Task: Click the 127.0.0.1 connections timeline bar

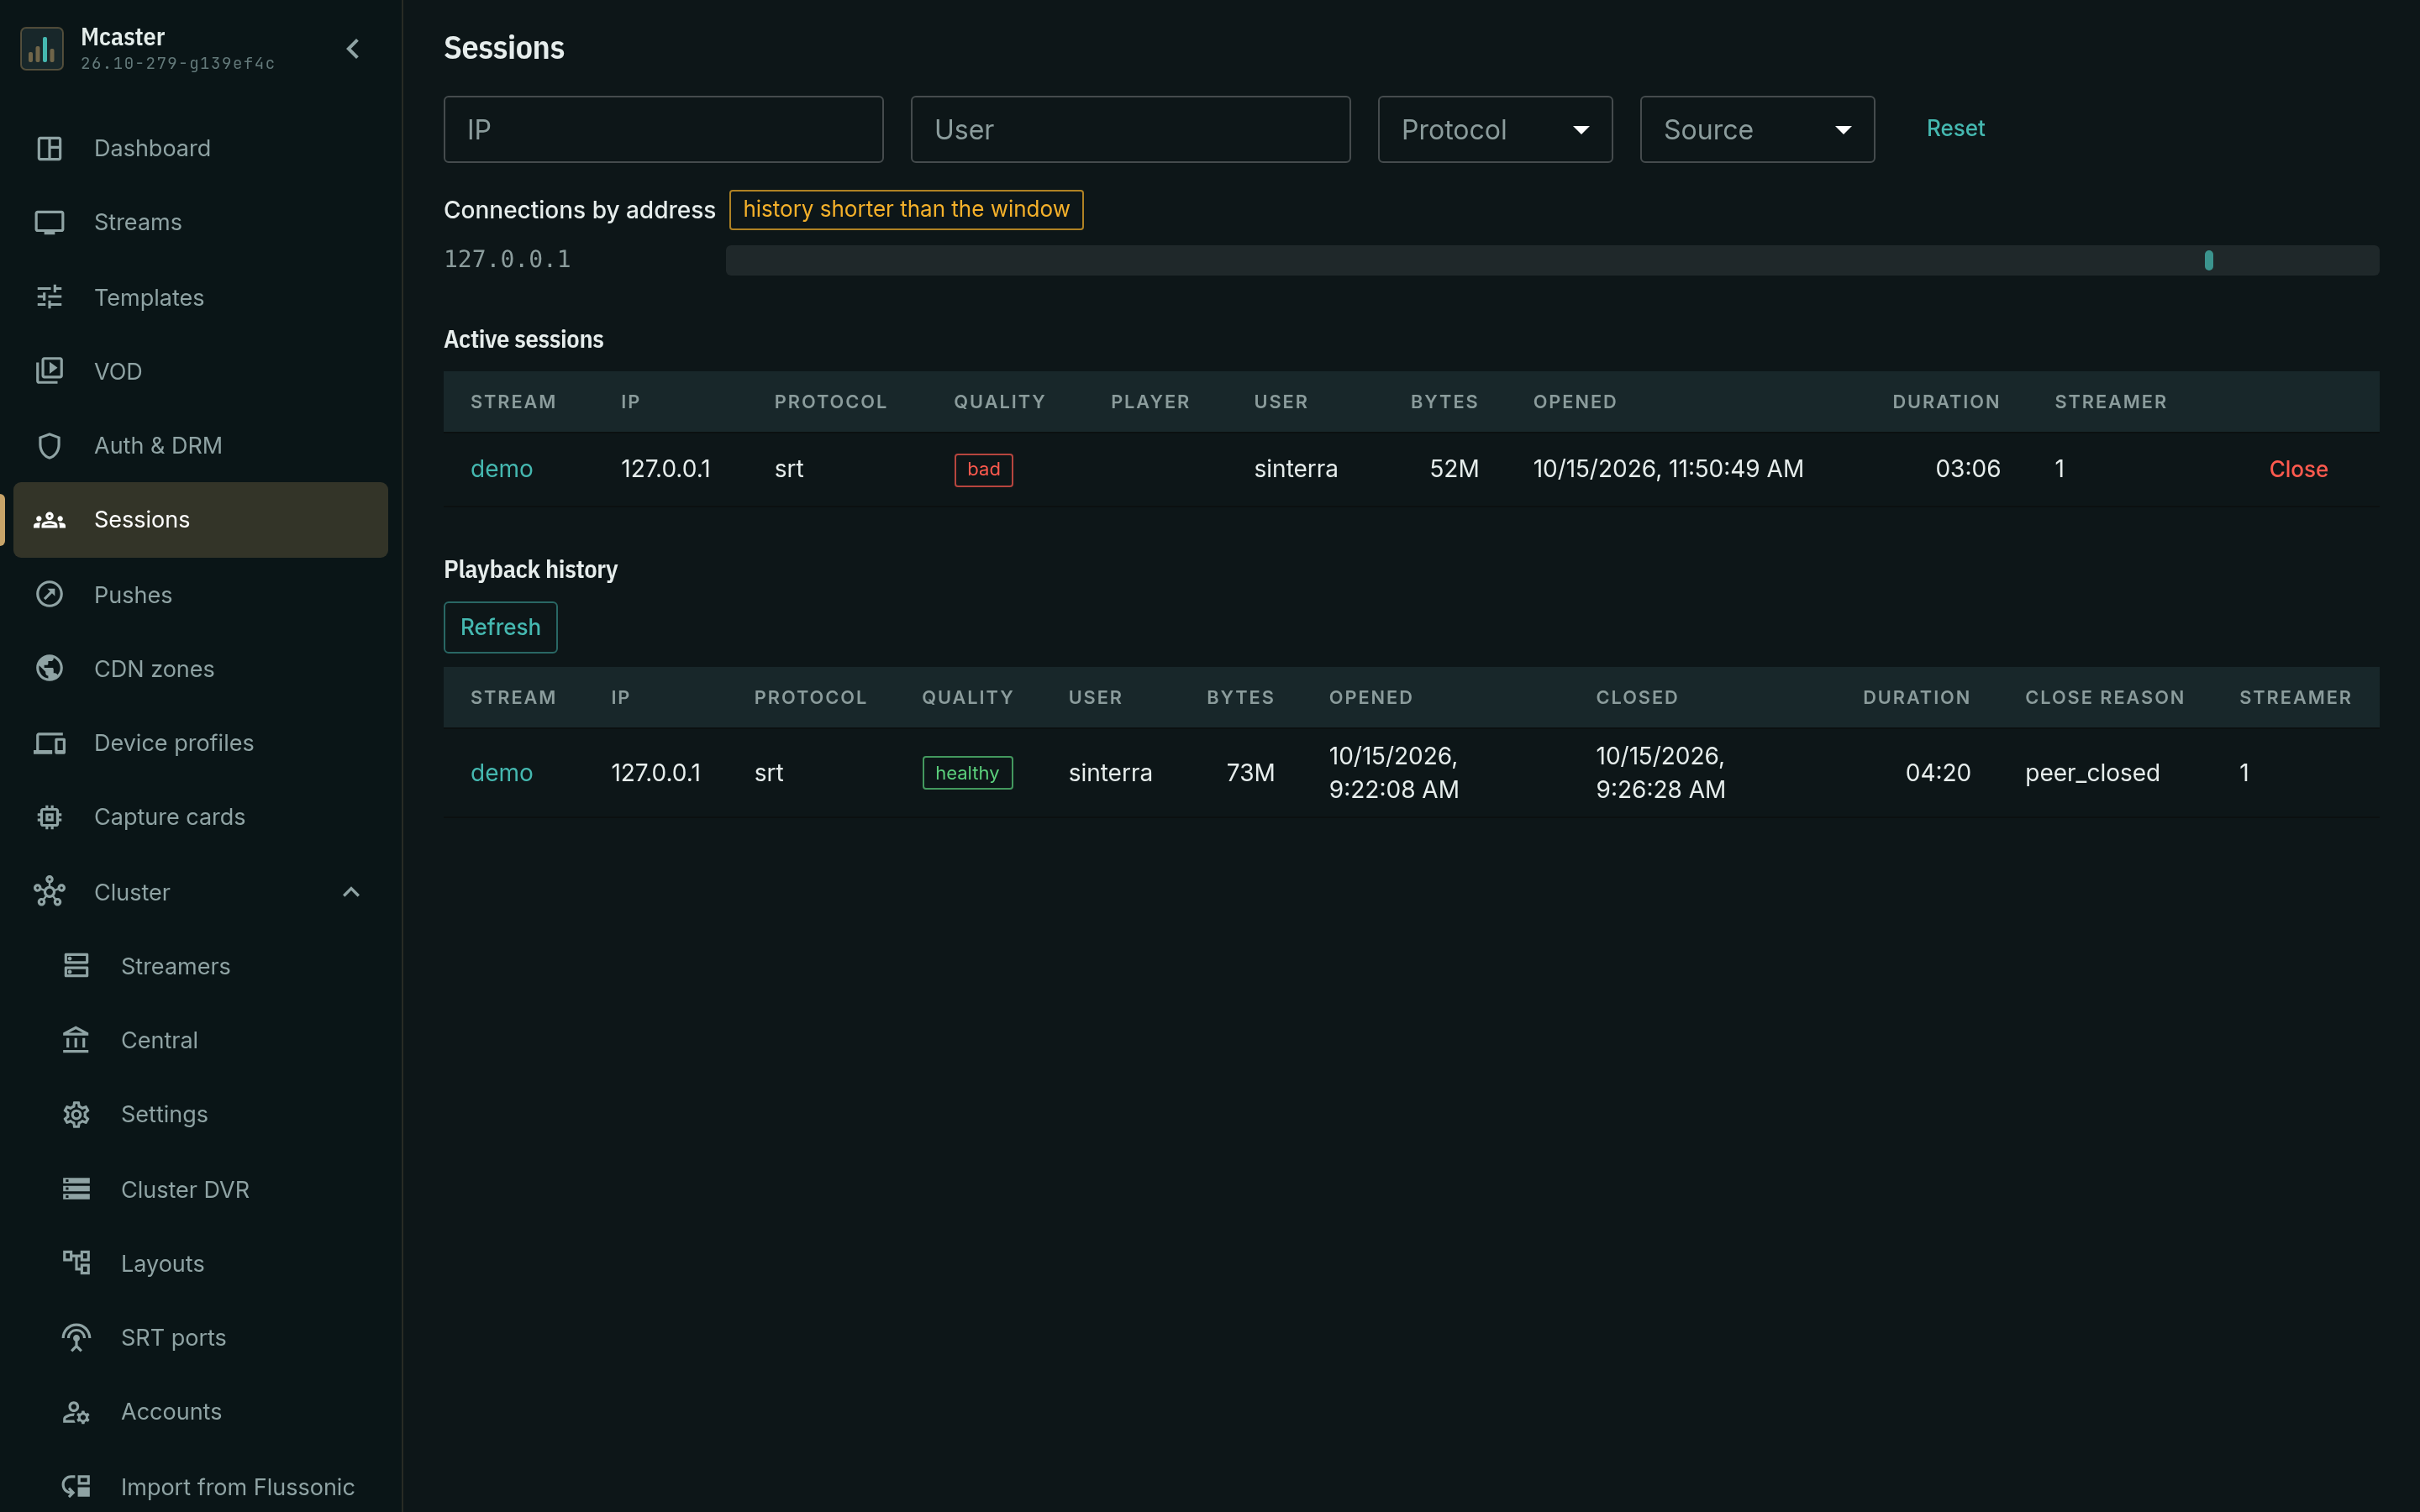Action: [x=1552, y=260]
